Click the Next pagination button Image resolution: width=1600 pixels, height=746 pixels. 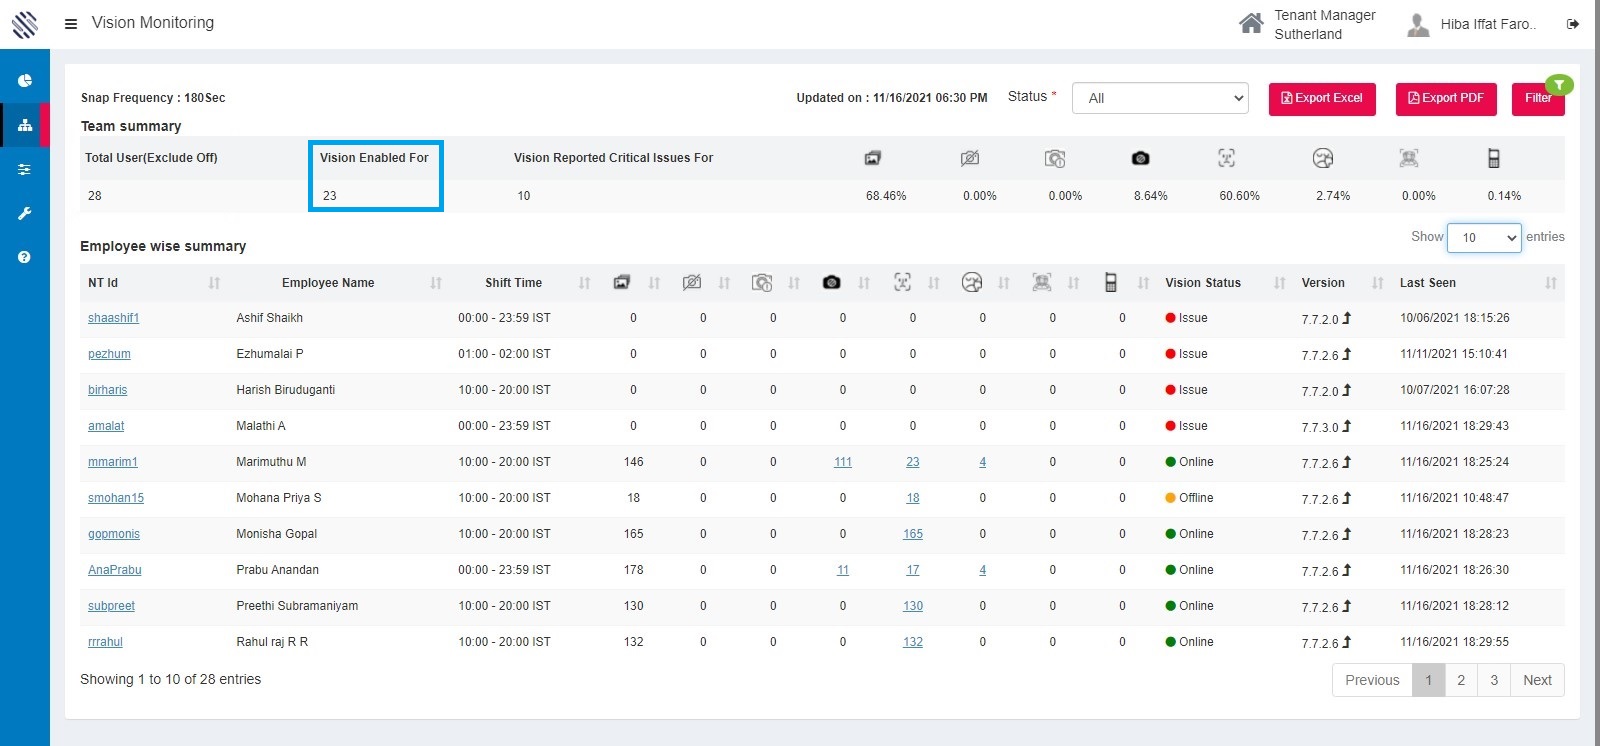pyautogui.click(x=1537, y=680)
